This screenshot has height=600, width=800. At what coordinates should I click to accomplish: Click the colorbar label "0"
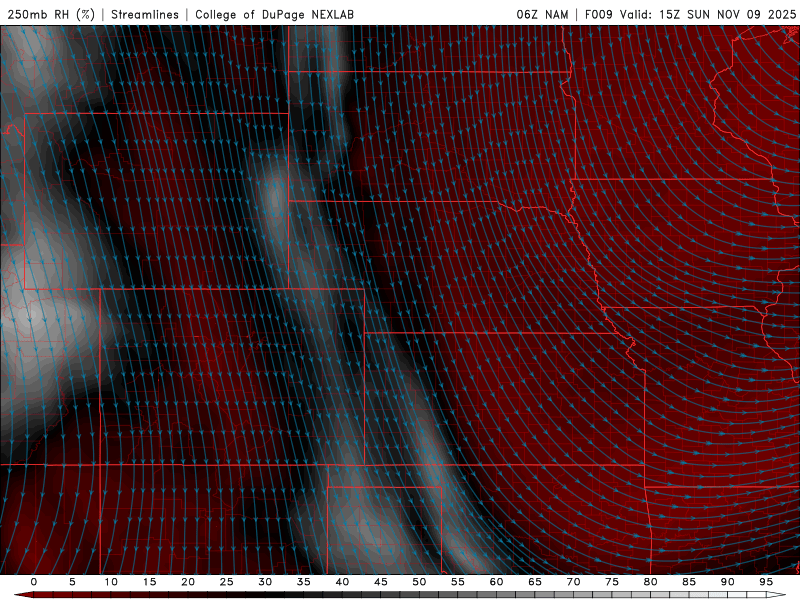(34, 582)
